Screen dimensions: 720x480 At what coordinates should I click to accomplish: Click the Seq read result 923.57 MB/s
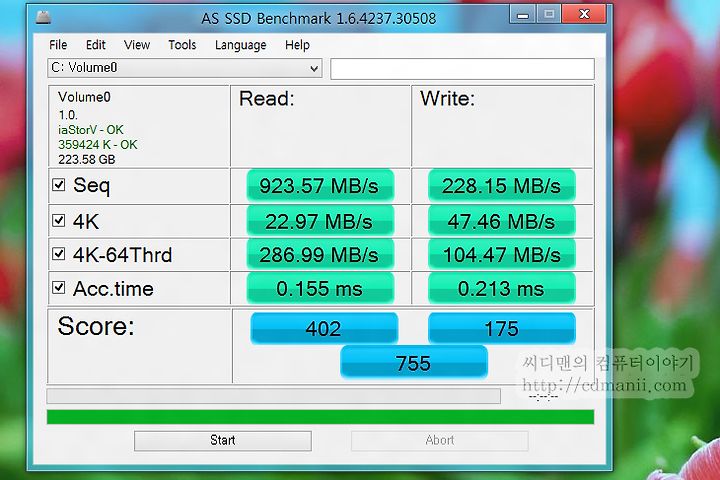click(320, 186)
